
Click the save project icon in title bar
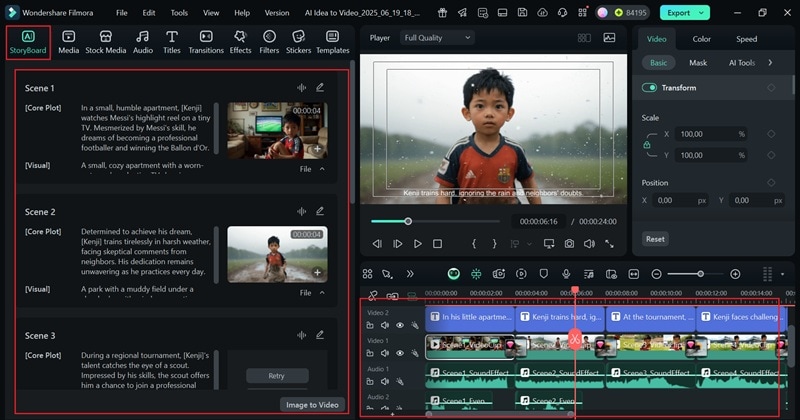522,13
